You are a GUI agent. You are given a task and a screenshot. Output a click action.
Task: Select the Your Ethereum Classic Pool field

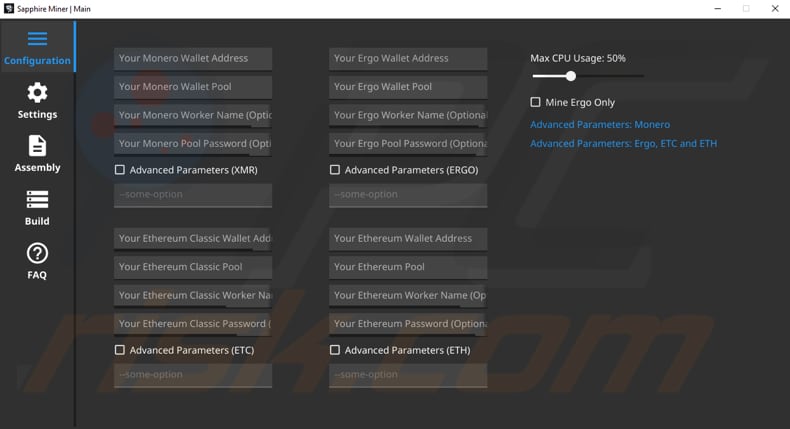coord(193,268)
